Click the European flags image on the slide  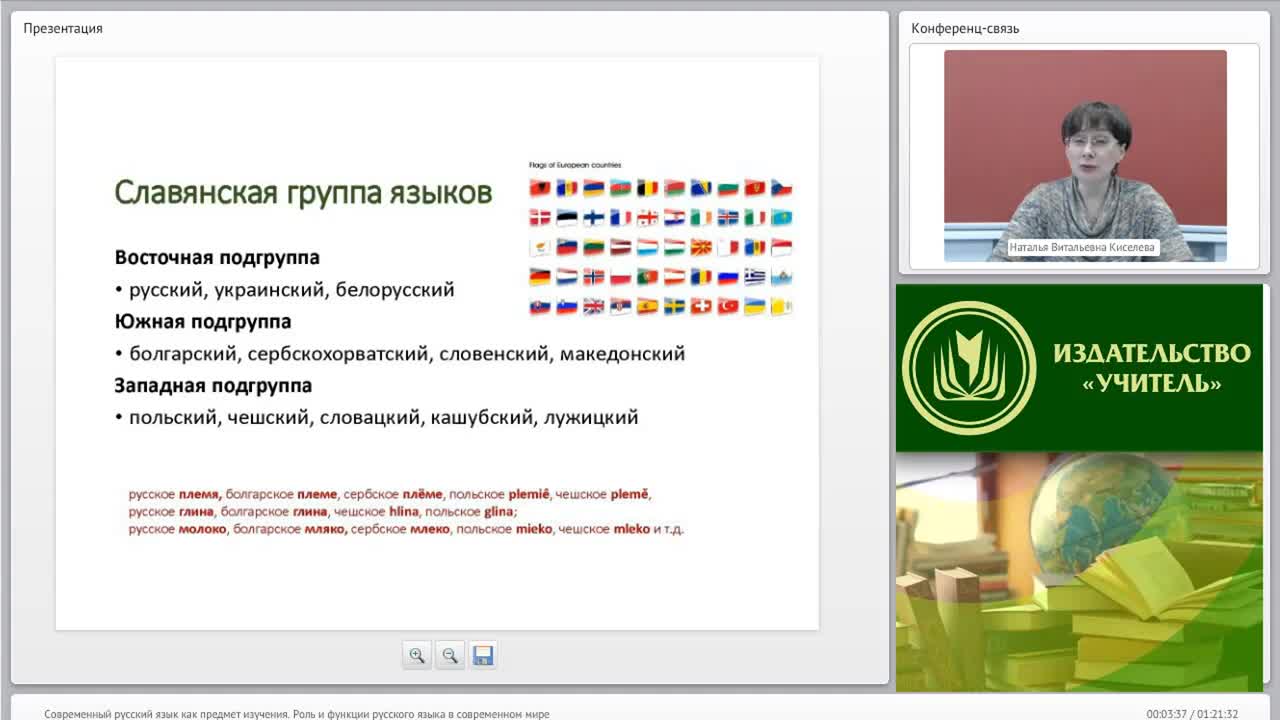[660, 246]
